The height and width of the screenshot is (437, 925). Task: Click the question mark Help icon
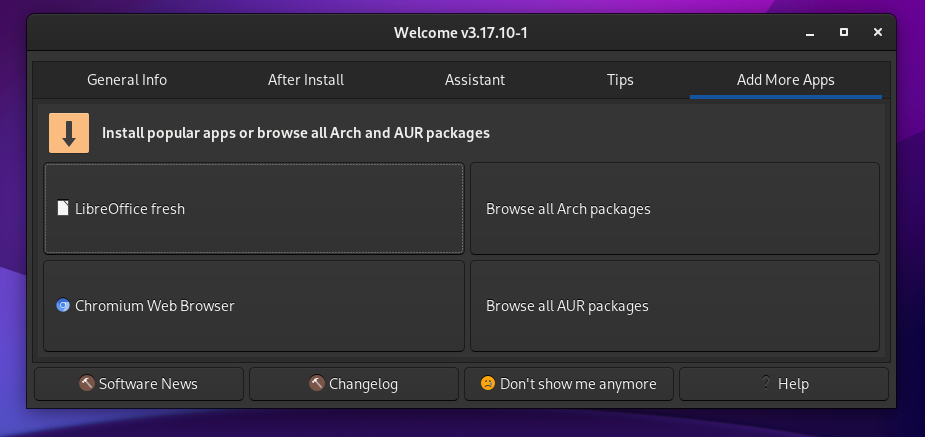tap(766, 384)
